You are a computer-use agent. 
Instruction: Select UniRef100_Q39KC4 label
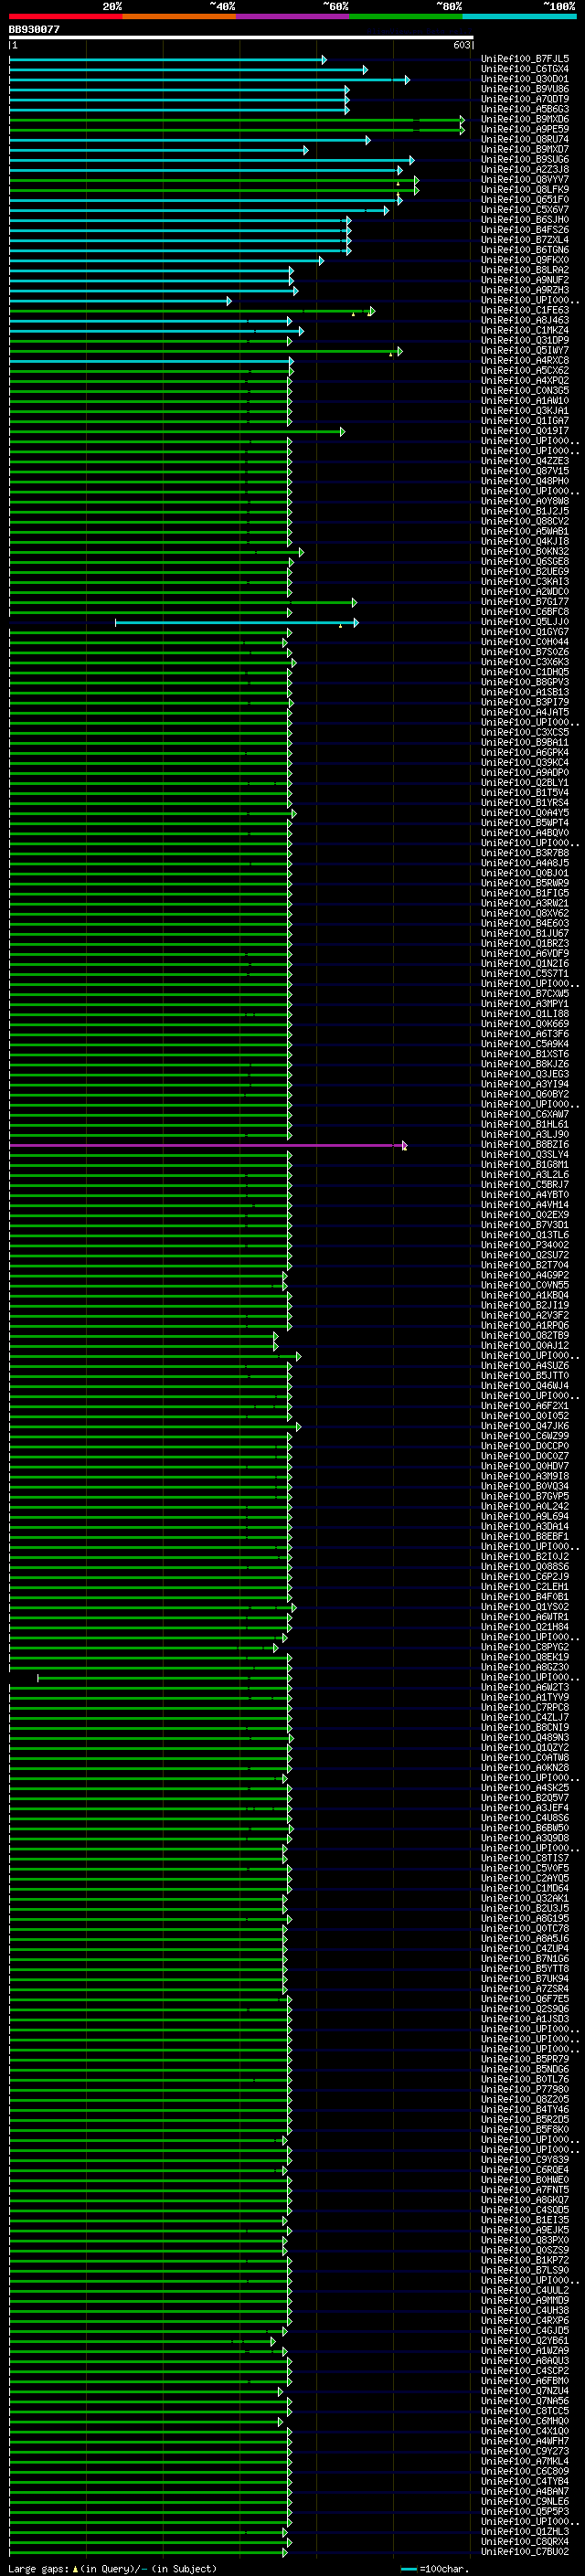pyautogui.click(x=525, y=763)
